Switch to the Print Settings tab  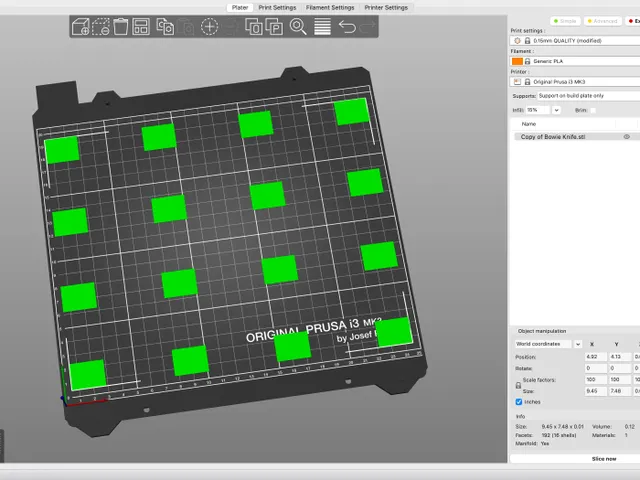(x=277, y=7)
